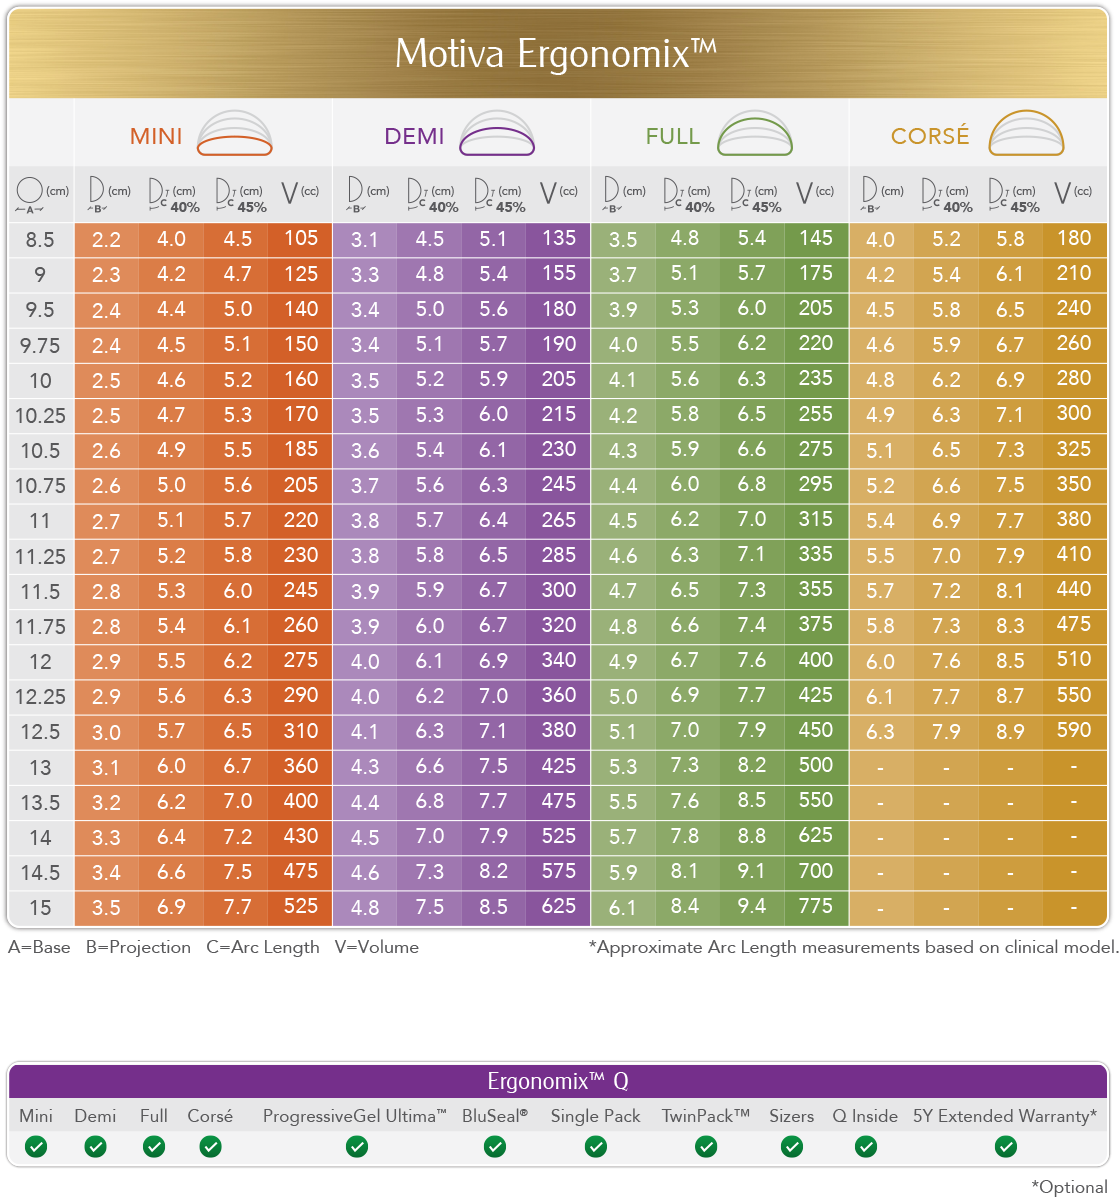Image resolution: width=1119 pixels, height=1197 pixels.
Task: Click the '14.5' base size row label
Action: pyautogui.click(x=40, y=873)
